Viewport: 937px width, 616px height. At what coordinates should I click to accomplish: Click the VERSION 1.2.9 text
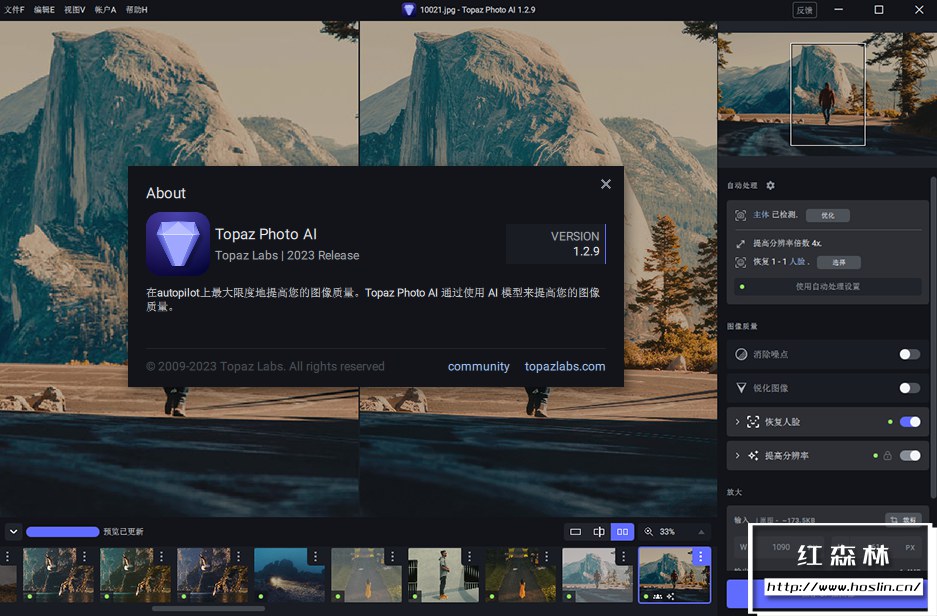[x=574, y=244]
